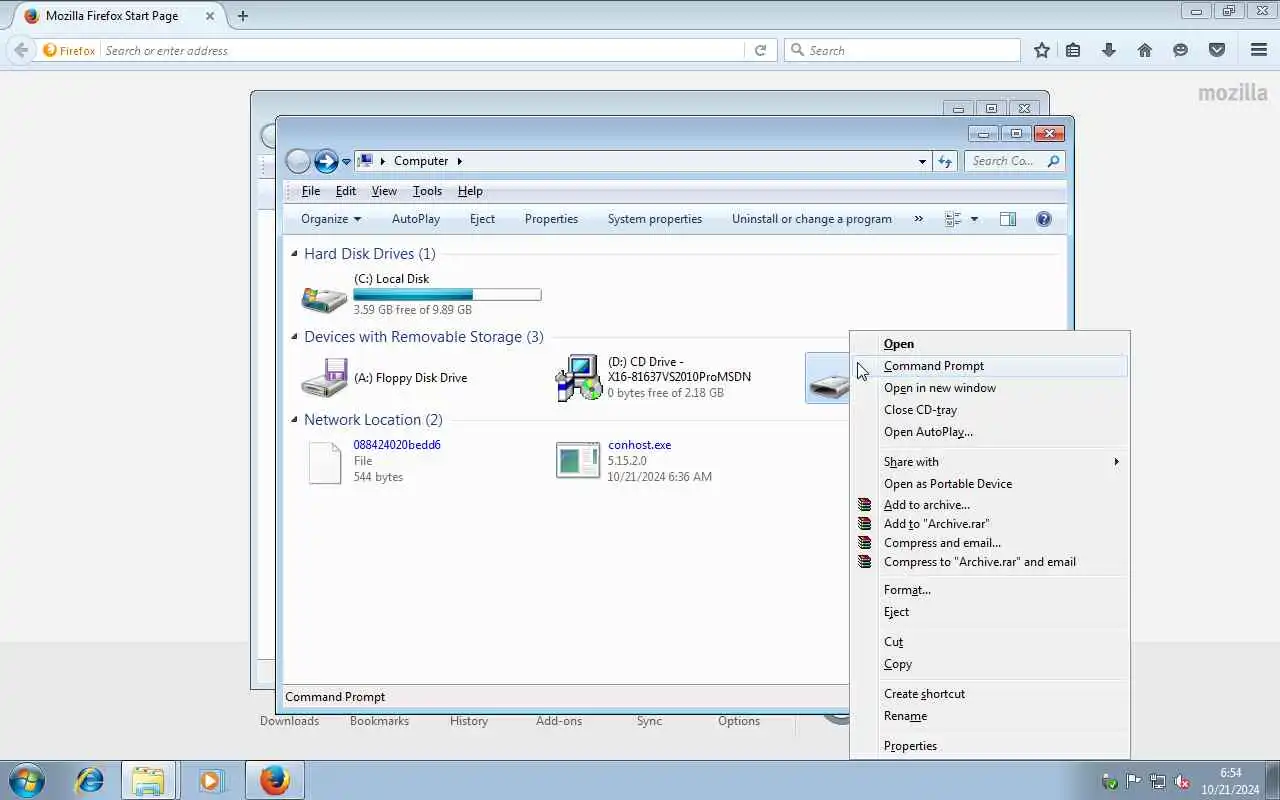Select the (C:) Local Disk drive icon
1280x800 pixels.
click(x=325, y=297)
